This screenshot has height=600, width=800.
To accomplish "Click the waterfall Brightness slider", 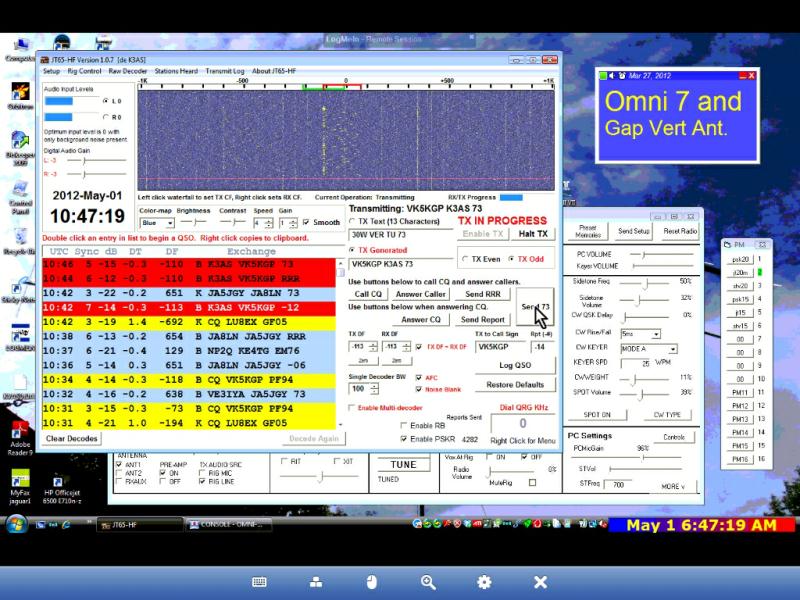I will (193, 222).
